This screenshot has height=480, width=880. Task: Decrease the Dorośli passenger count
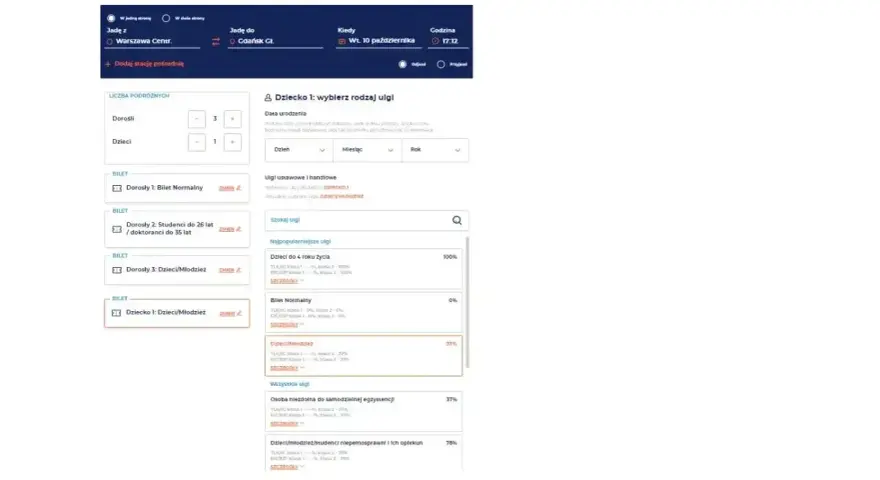pos(196,119)
